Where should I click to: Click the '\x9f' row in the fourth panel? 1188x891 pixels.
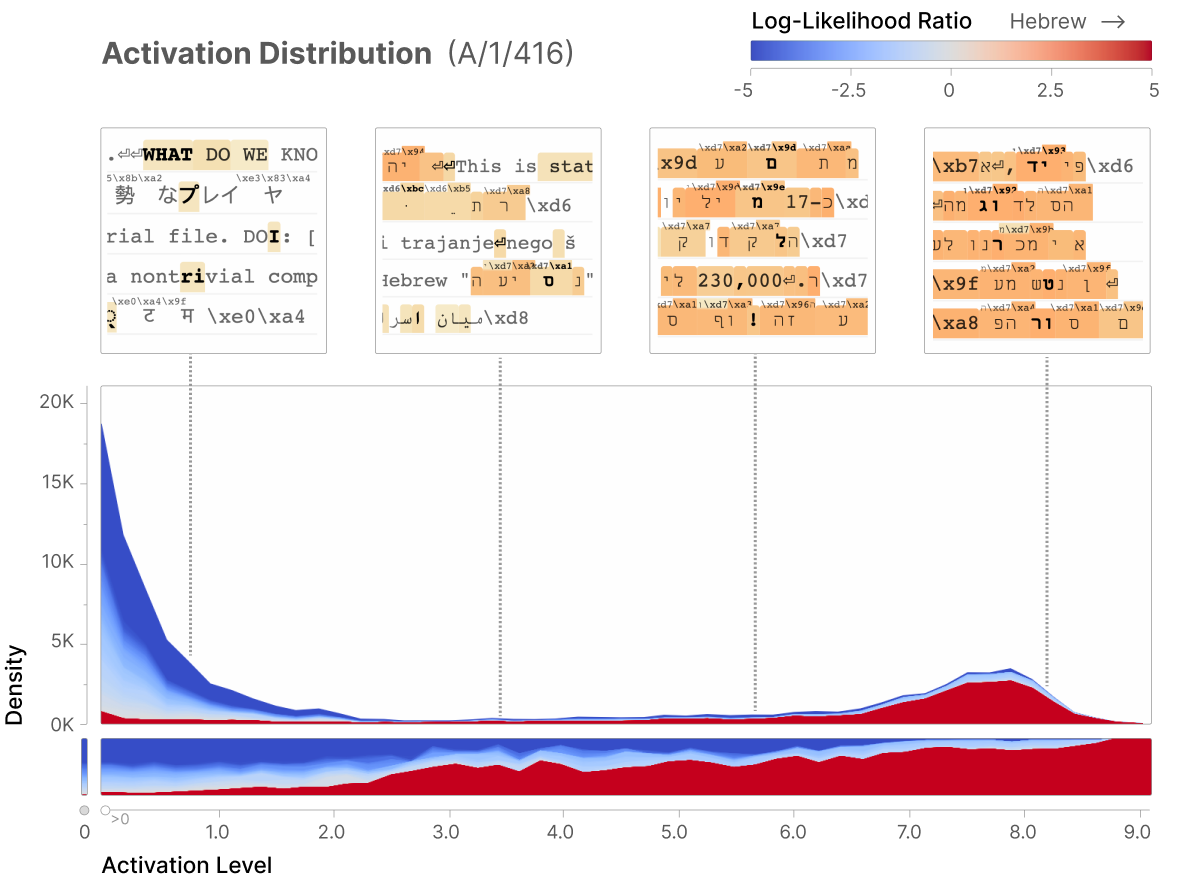[x=1037, y=284]
